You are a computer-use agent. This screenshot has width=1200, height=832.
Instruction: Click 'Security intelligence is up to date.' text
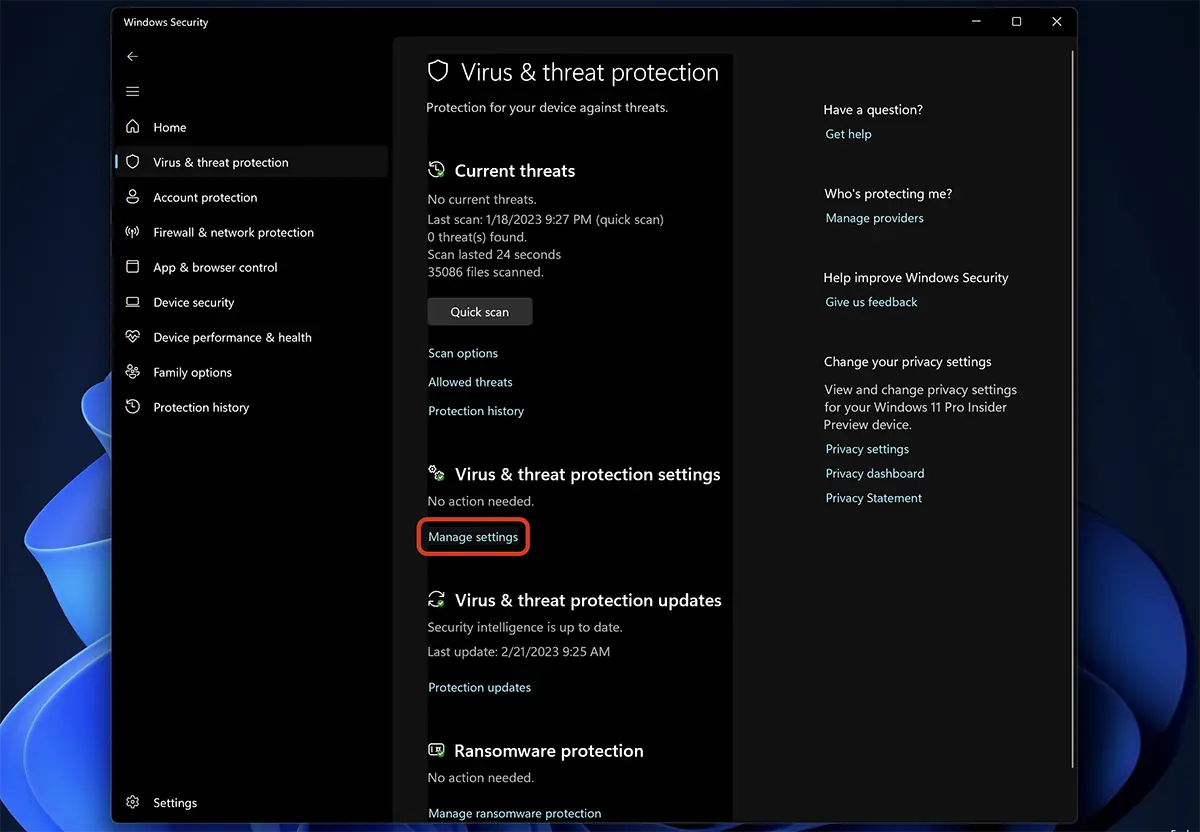[525, 627]
